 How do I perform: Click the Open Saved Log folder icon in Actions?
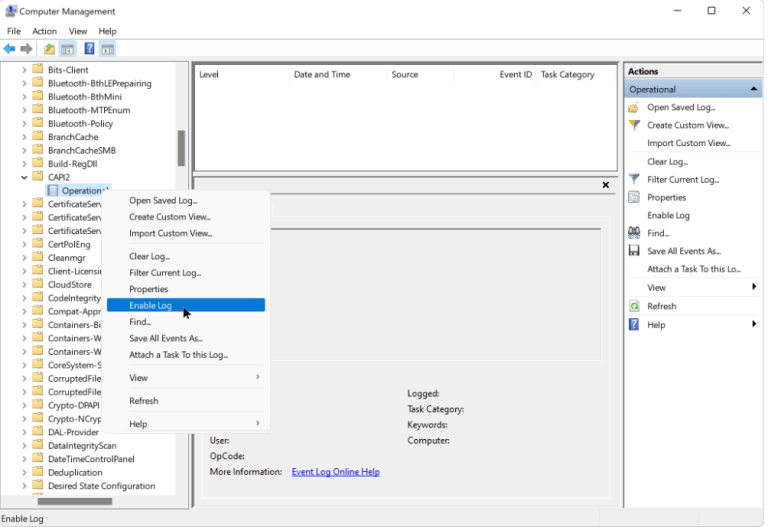634,107
